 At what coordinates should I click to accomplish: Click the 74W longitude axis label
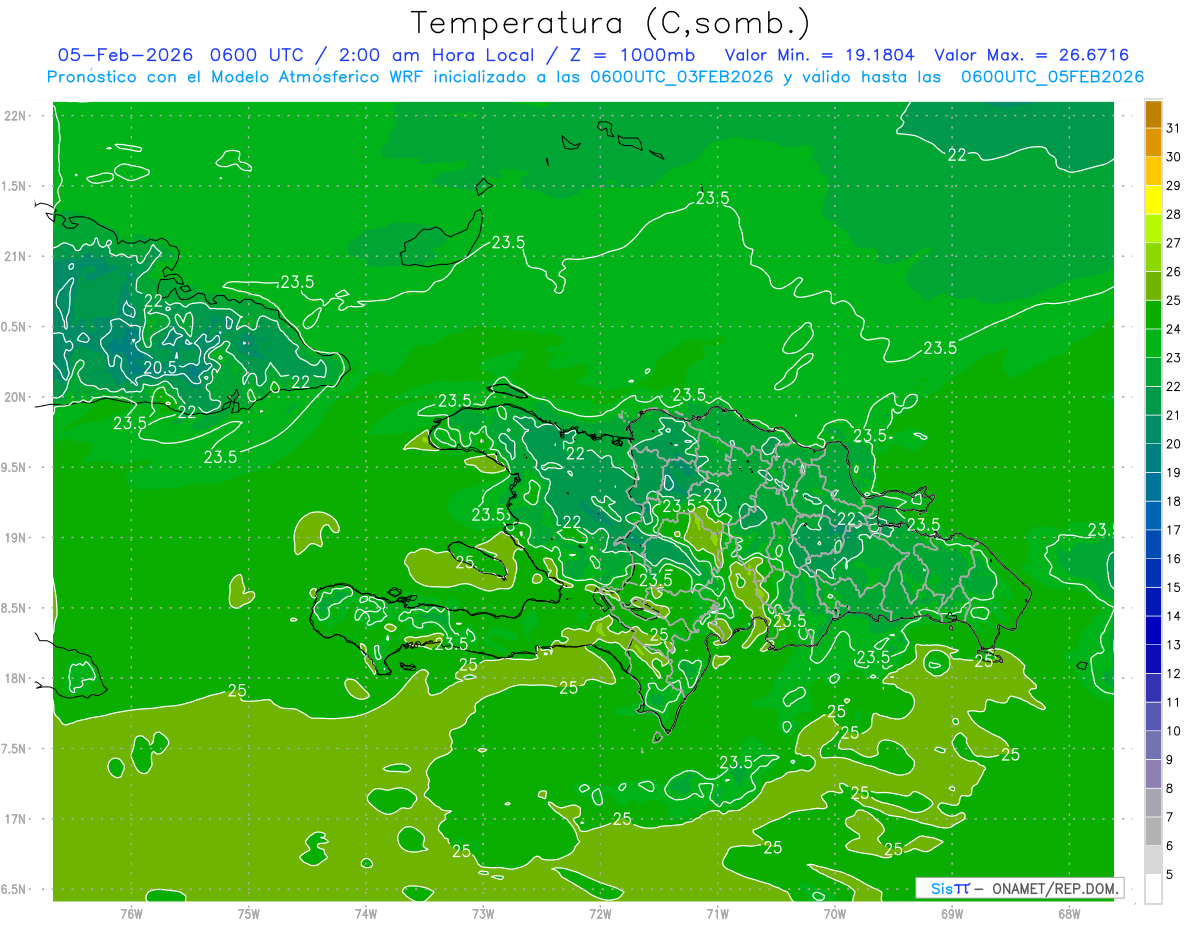(365, 913)
